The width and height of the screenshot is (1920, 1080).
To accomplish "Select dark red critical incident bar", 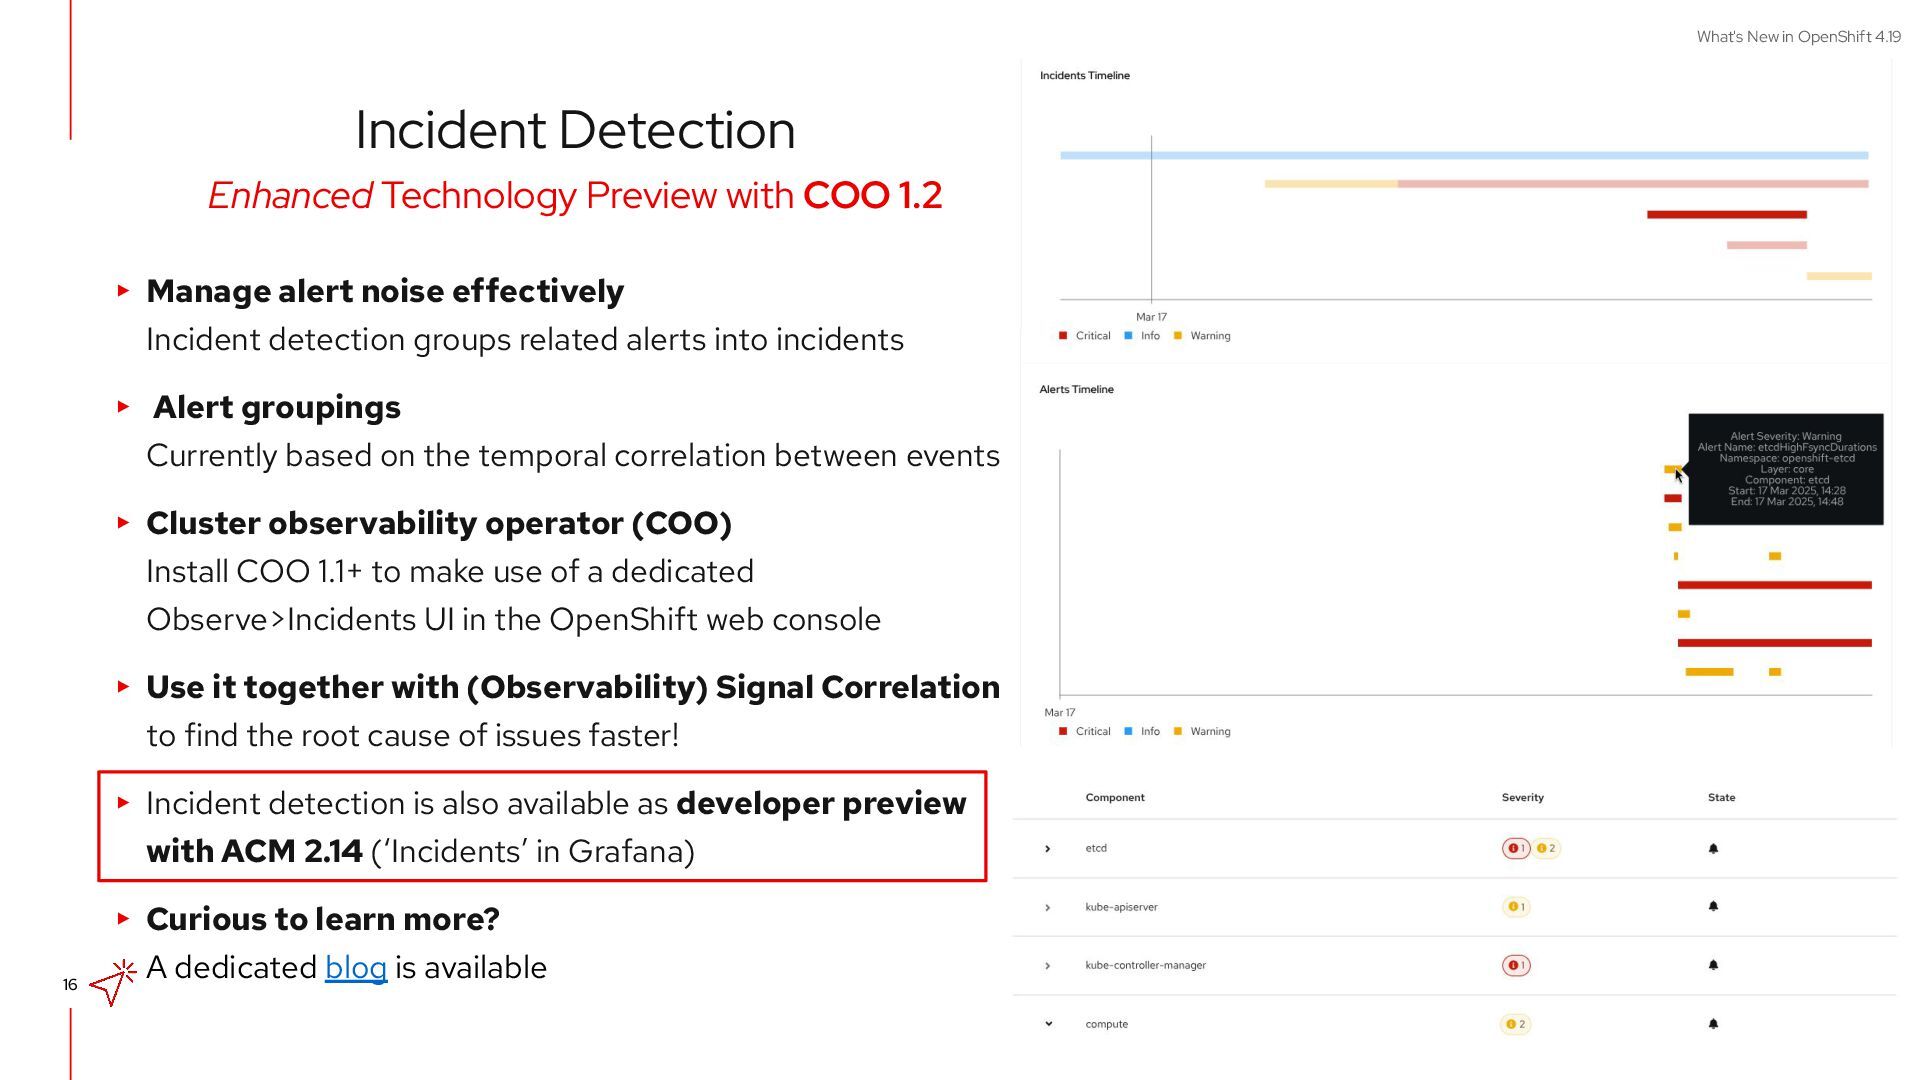I will pyautogui.click(x=1727, y=215).
